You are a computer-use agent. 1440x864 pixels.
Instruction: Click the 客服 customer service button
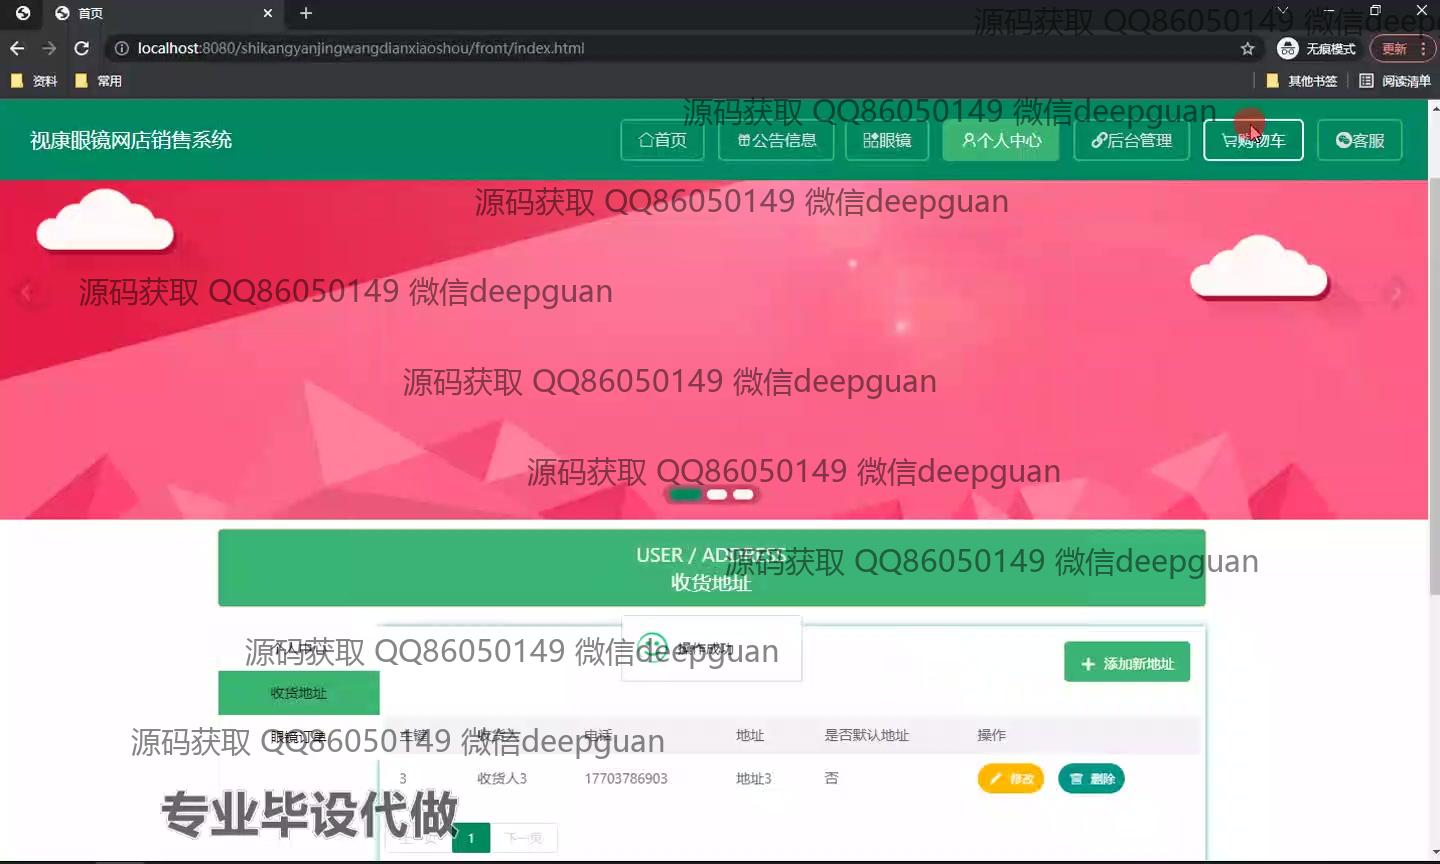(1359, 140)
